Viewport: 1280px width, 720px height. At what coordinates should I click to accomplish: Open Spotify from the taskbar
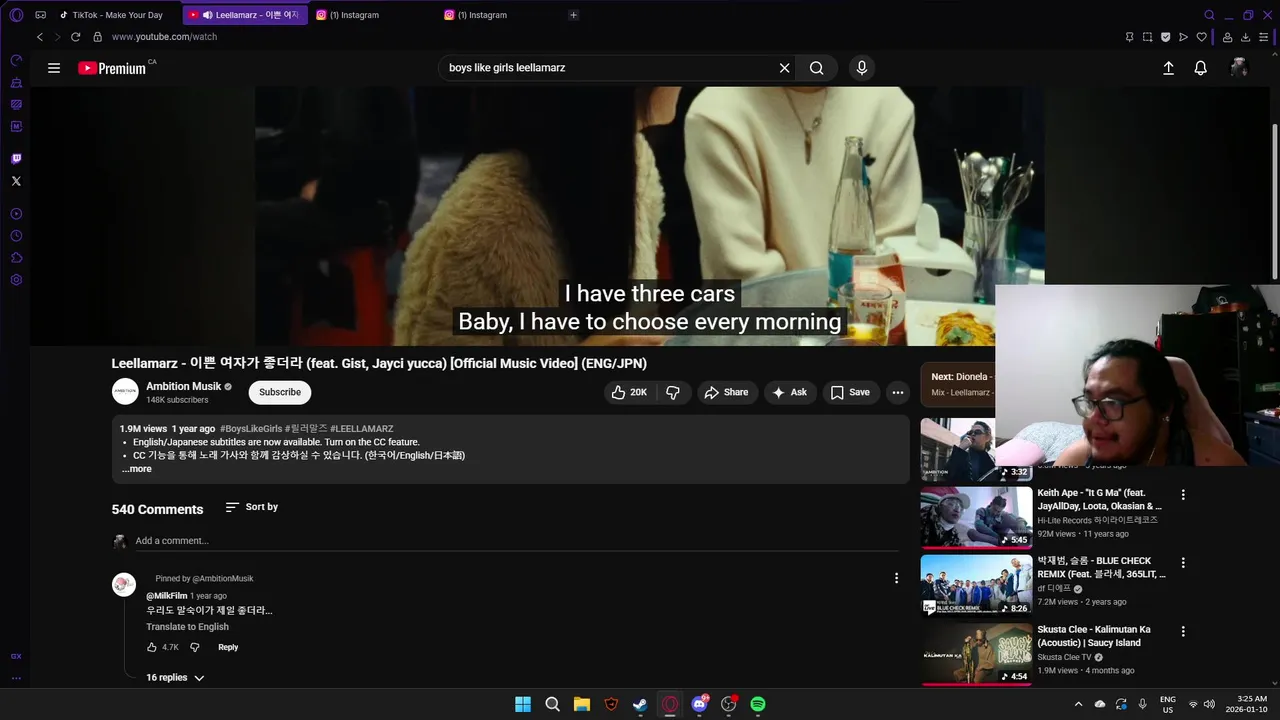click(758, 704)
